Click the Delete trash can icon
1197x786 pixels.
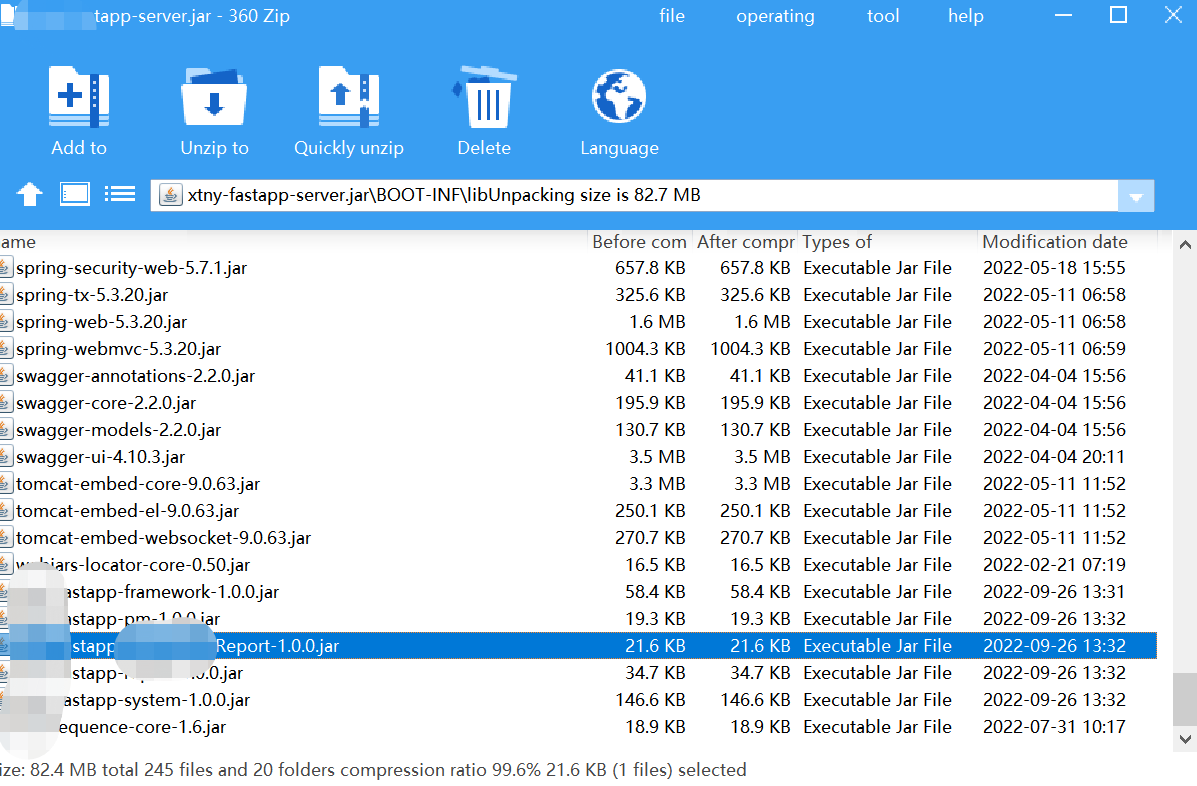point(484,97)
